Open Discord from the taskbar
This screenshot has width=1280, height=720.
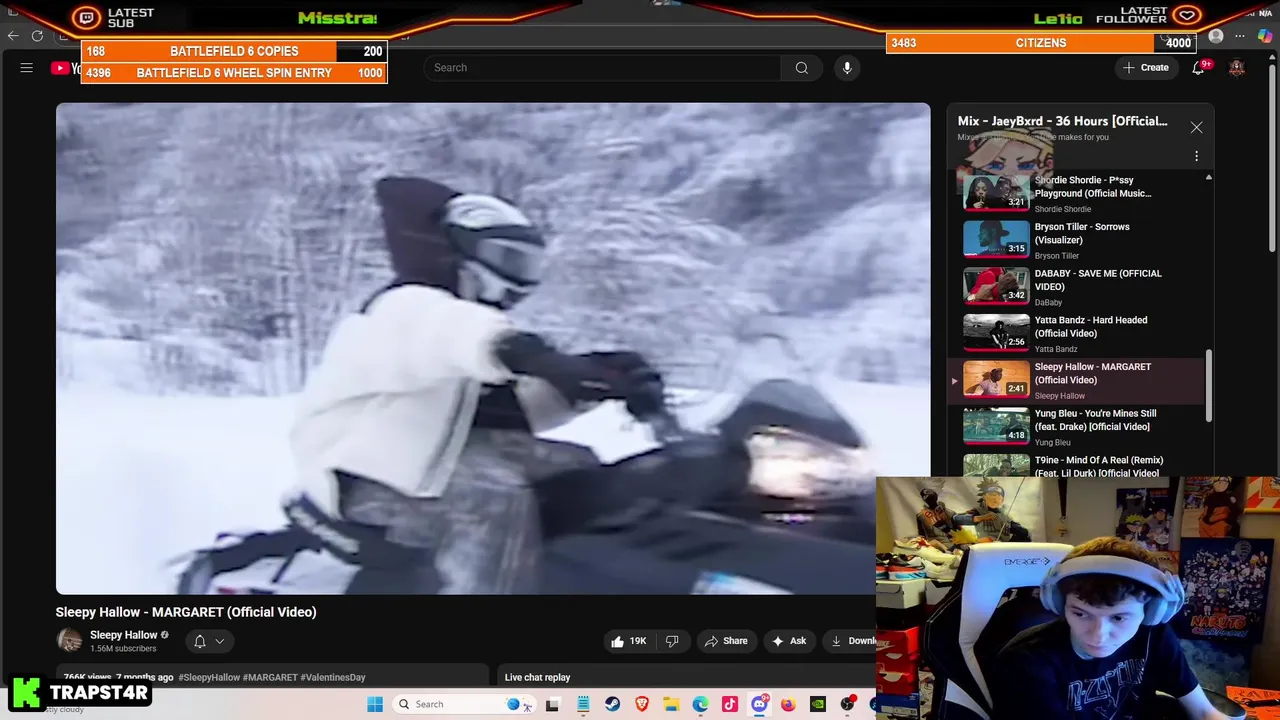coord(759,704)
